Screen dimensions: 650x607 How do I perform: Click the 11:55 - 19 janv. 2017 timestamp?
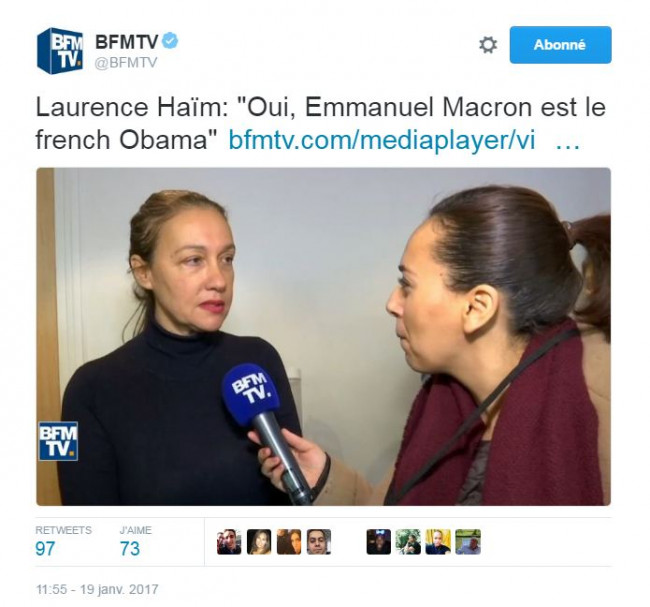tap(97, 589)
